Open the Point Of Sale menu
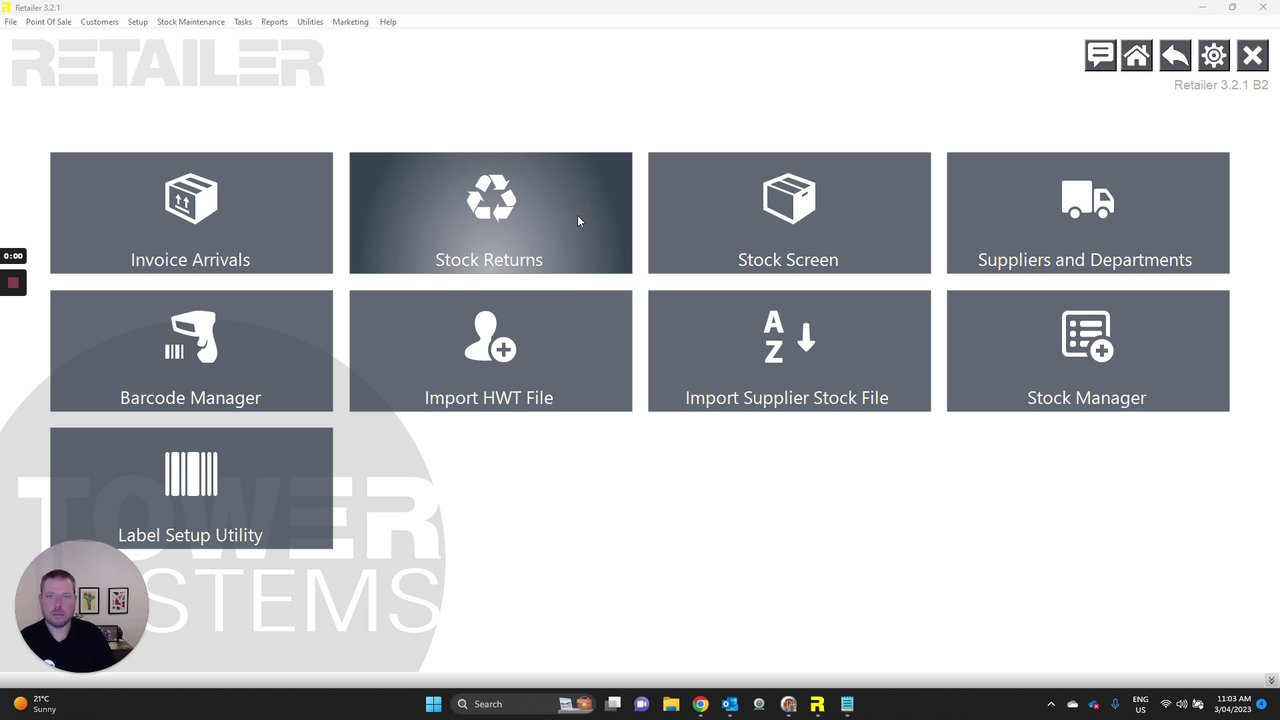The height and width of the screenshot is (720, 1280). (49, 22)
